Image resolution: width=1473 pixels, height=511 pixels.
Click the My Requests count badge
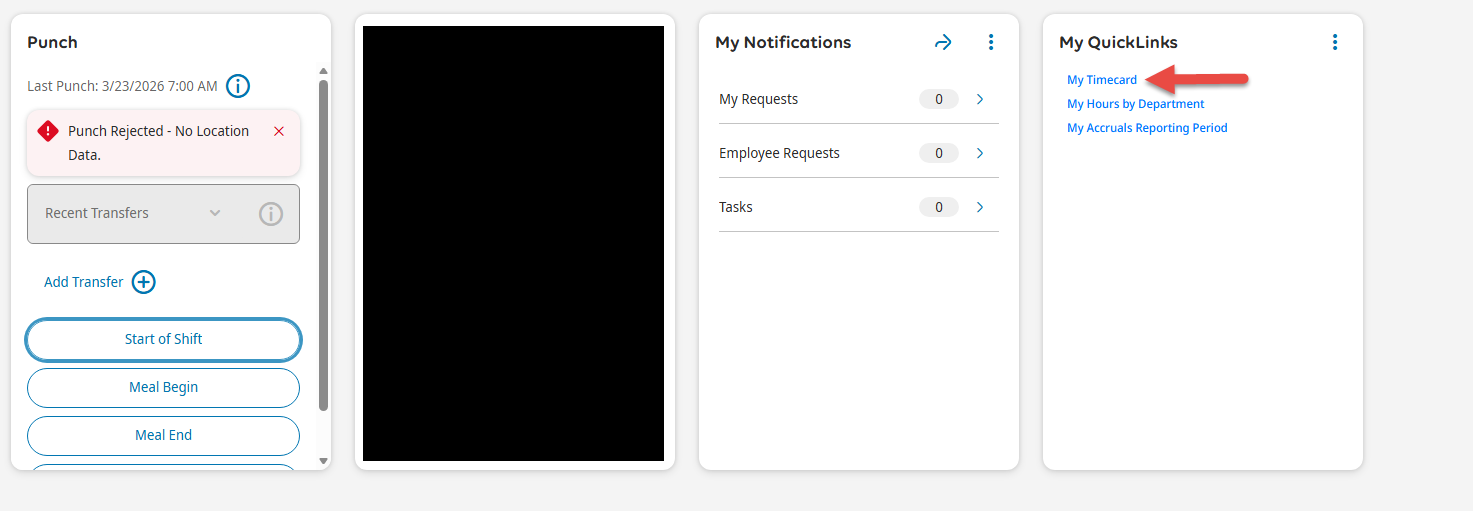(939, 99)
